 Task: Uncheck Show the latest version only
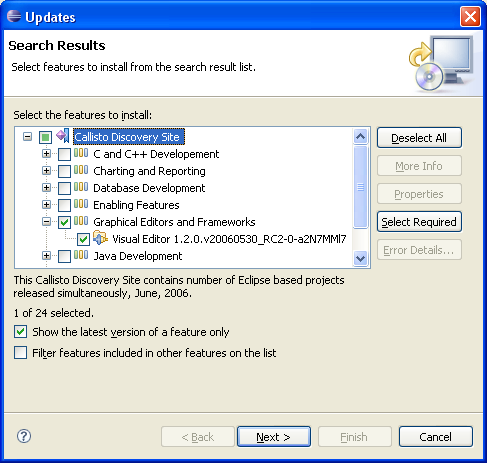[x=21, y=332]
